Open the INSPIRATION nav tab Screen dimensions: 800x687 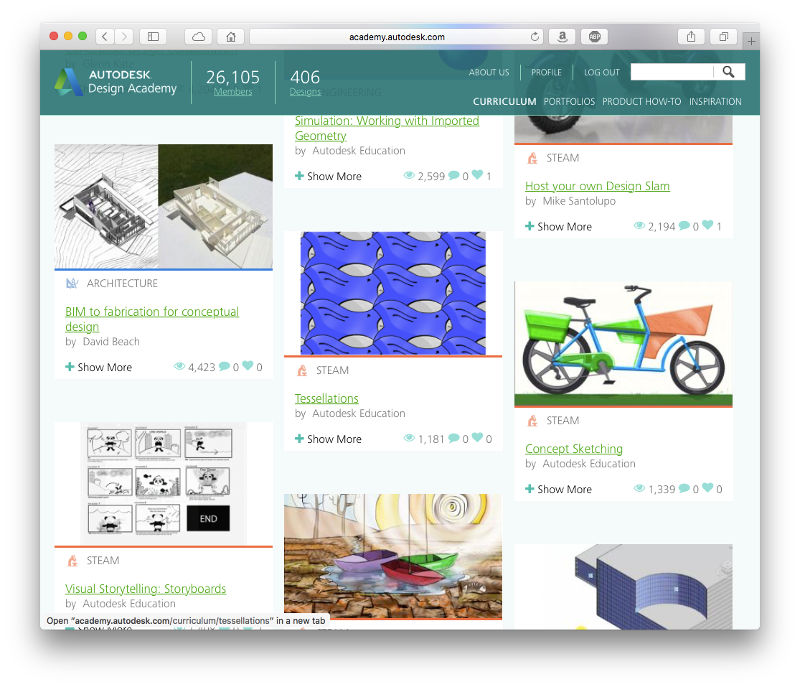click(x=715, y=101)
